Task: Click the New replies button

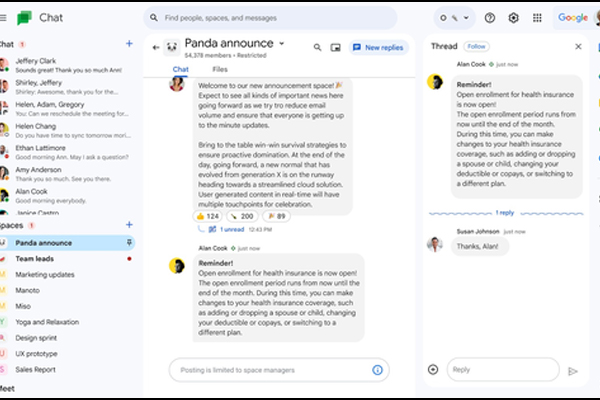Action: [x=379, y=47]
